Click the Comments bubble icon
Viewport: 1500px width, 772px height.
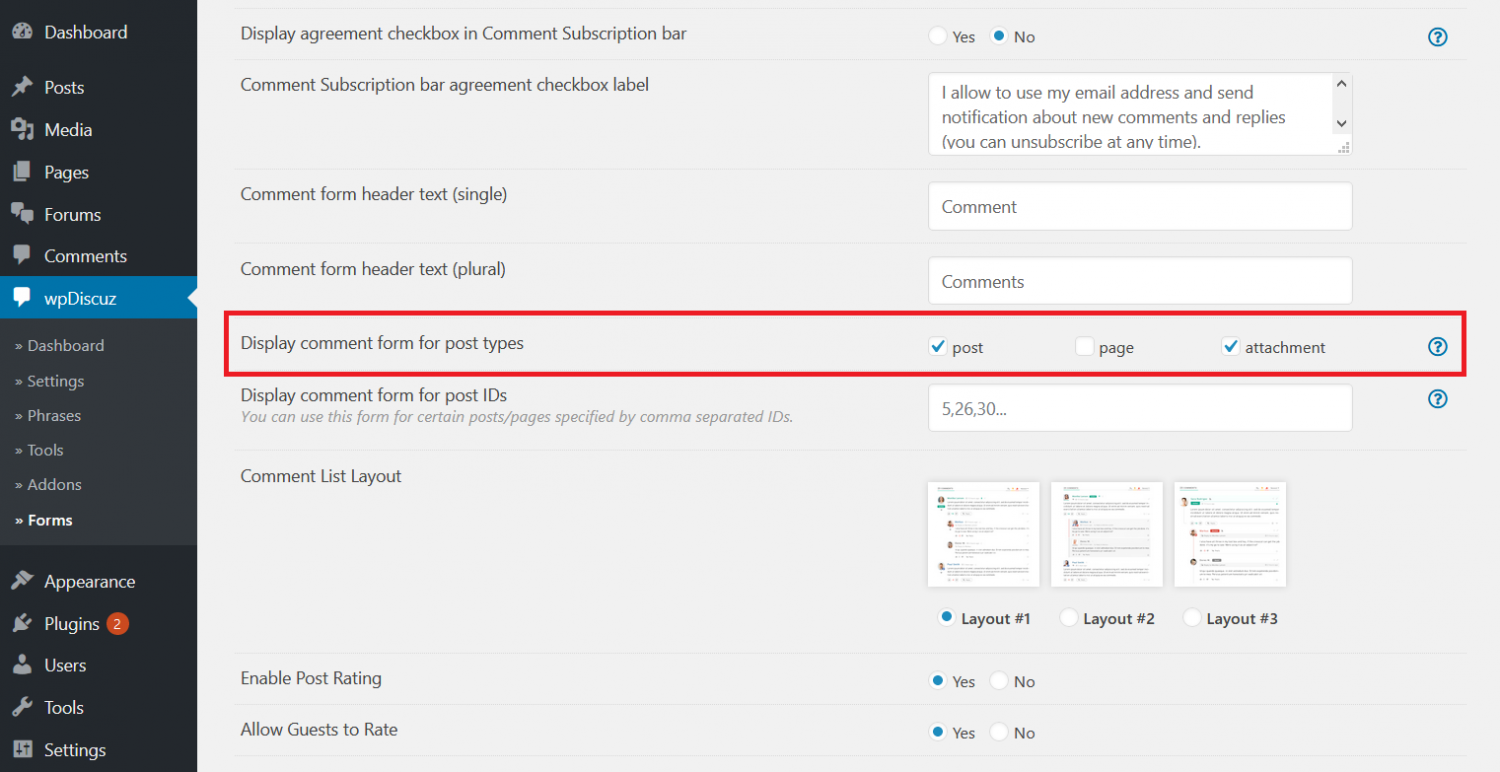pyautogui.click(x=24, y=256)
